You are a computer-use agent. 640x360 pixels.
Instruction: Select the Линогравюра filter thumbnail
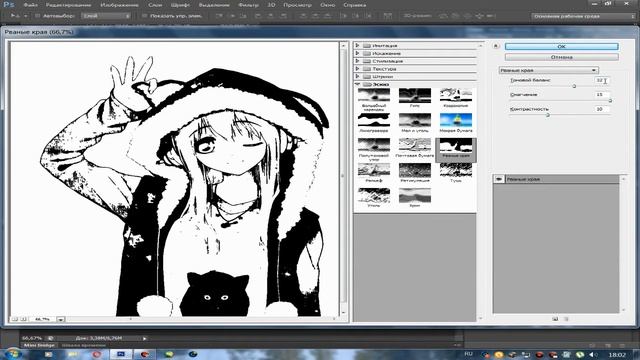374,121
